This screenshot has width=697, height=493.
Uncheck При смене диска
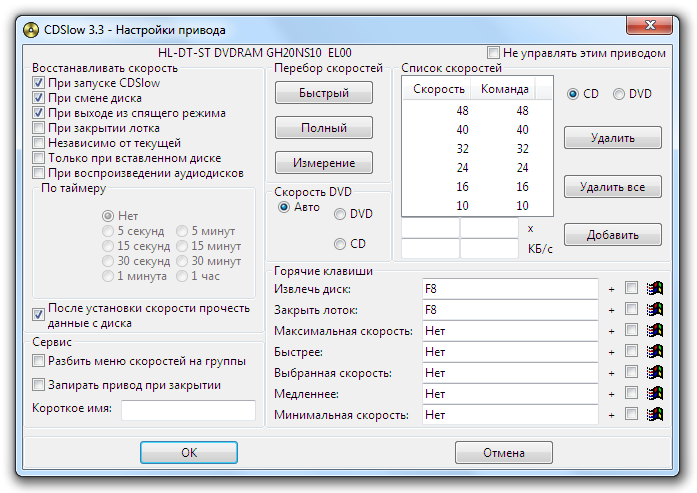point(39,98)
